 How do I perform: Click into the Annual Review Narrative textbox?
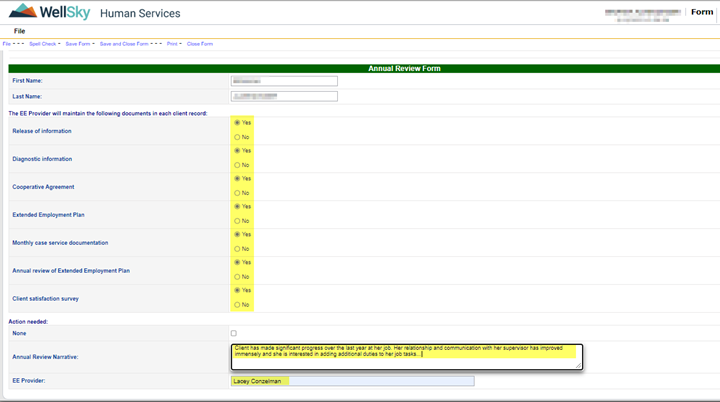tap(405, 357)
